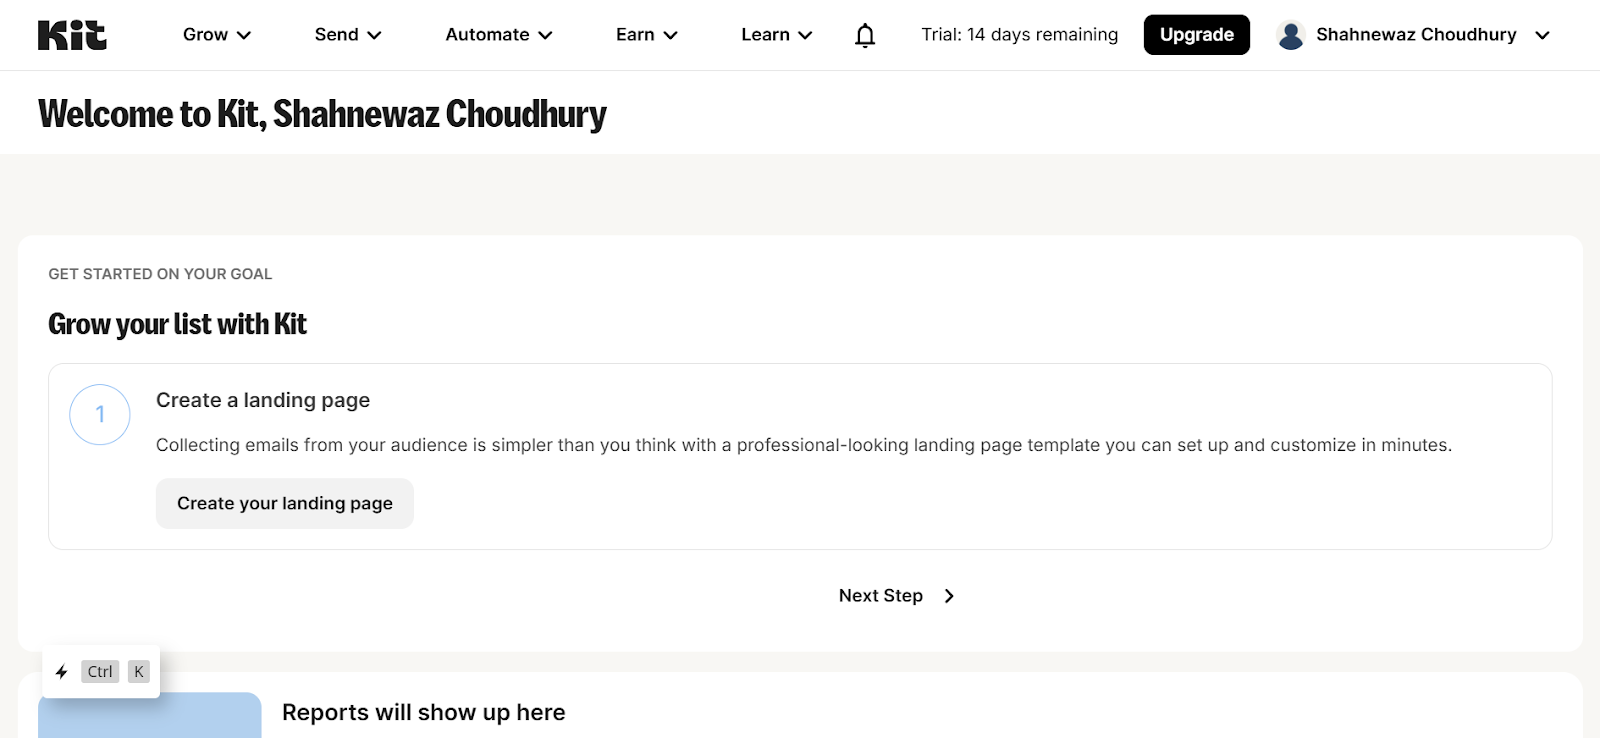Click the Next Step arrow chevron
This screenshot has height=738, width=1600.
coord(949,596)
